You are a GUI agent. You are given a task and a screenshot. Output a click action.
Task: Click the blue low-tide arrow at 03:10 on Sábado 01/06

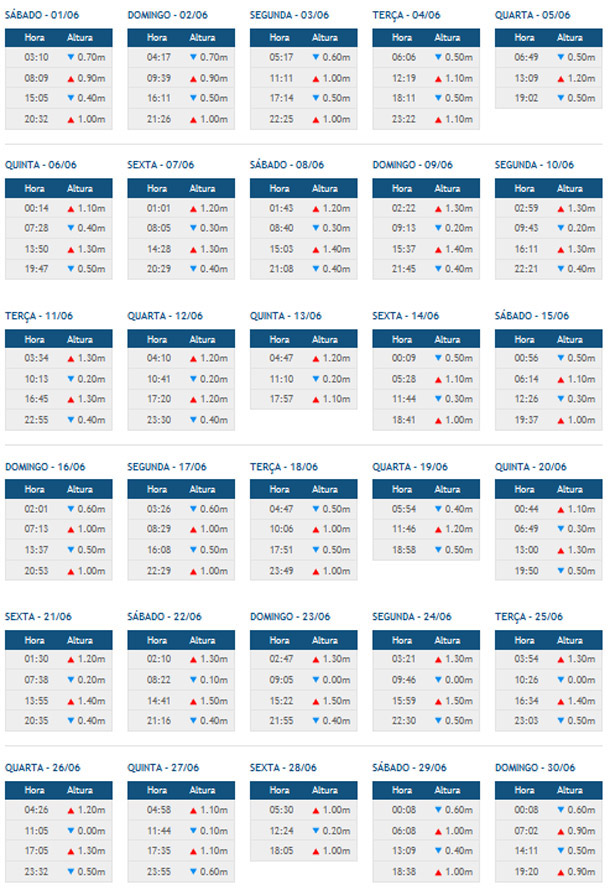pyautogui.click(x=71, y=57)
